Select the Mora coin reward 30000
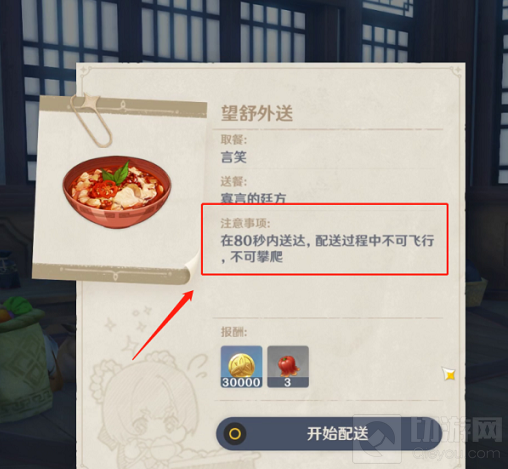Screen dimensions: 508x469 pyautogui.click(x=241, y=367)
